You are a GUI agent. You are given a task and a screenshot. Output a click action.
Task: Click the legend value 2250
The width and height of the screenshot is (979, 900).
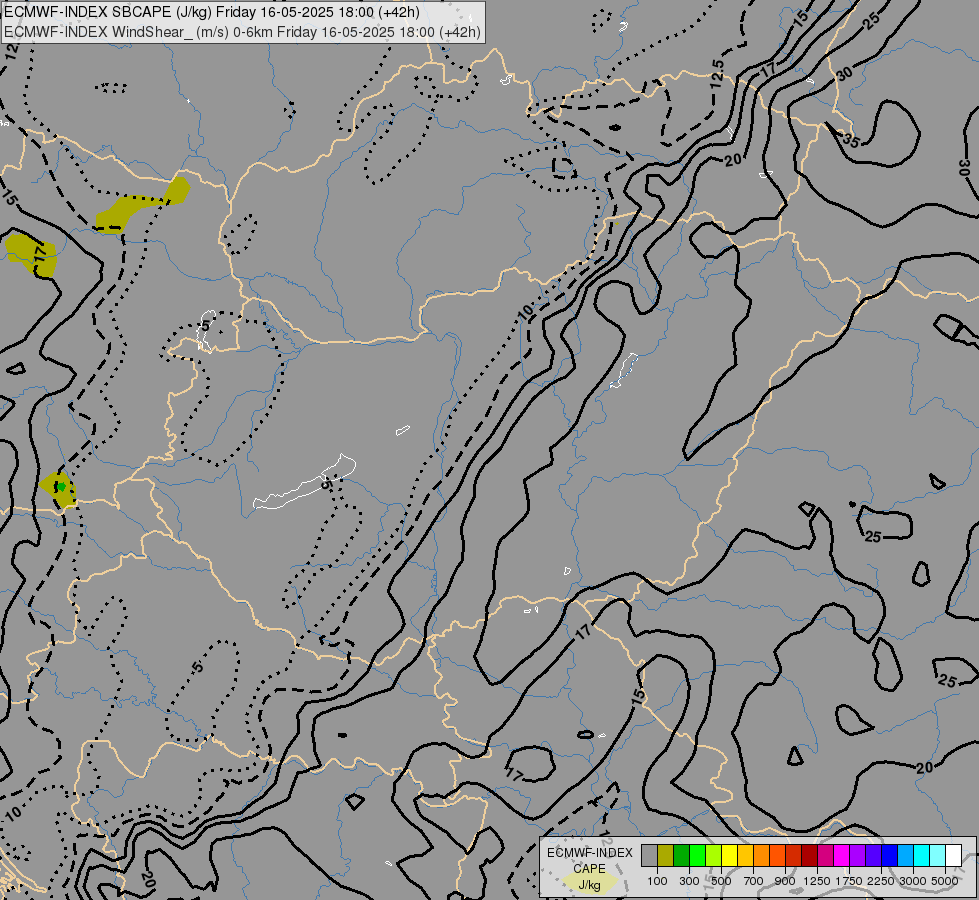tap(881, 881)
